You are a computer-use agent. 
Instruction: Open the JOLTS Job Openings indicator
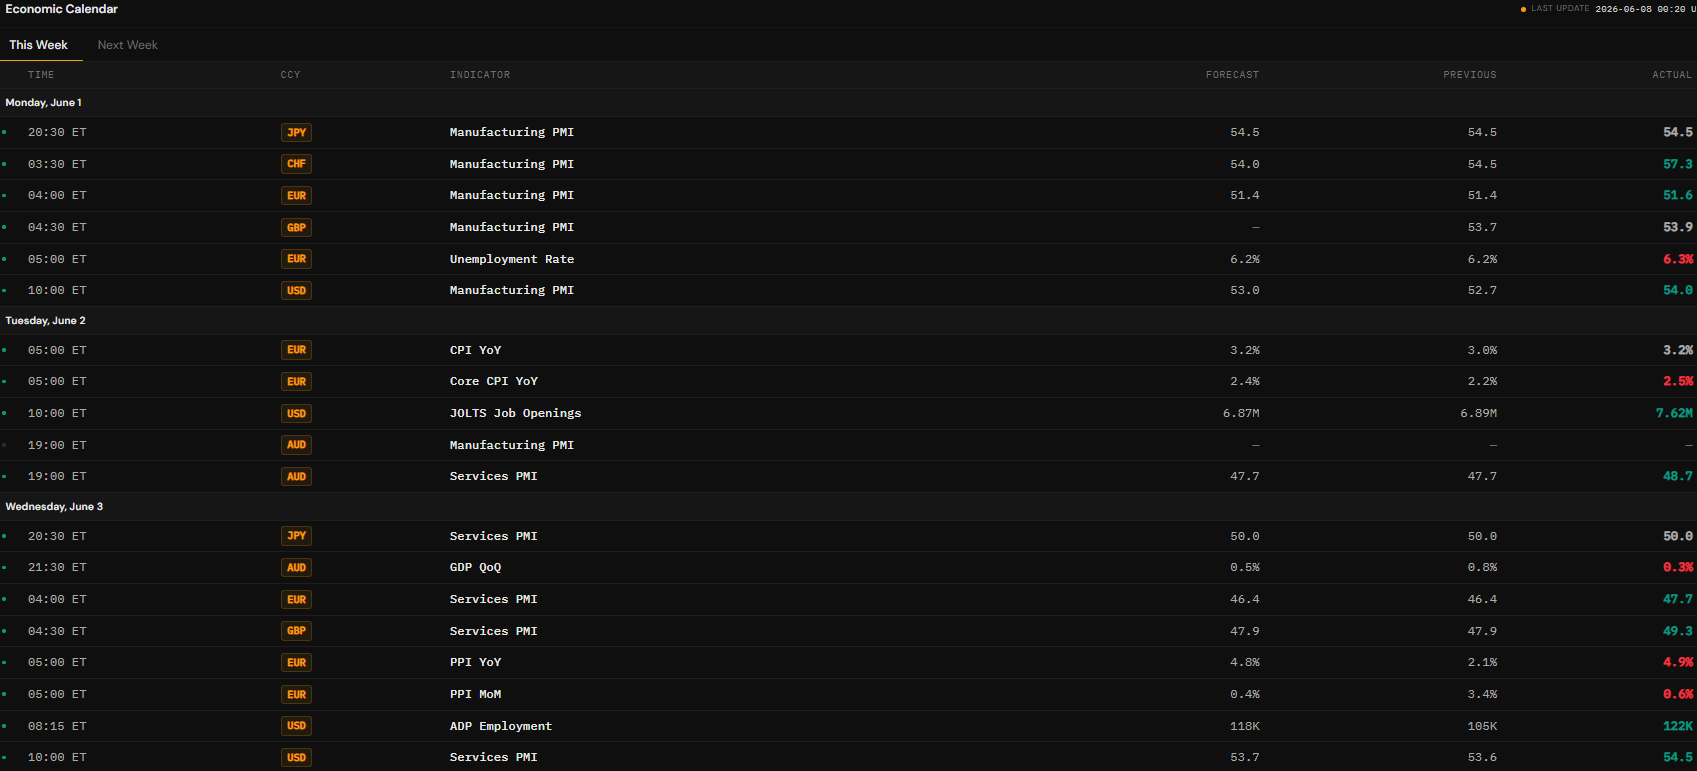coord(515,413)
